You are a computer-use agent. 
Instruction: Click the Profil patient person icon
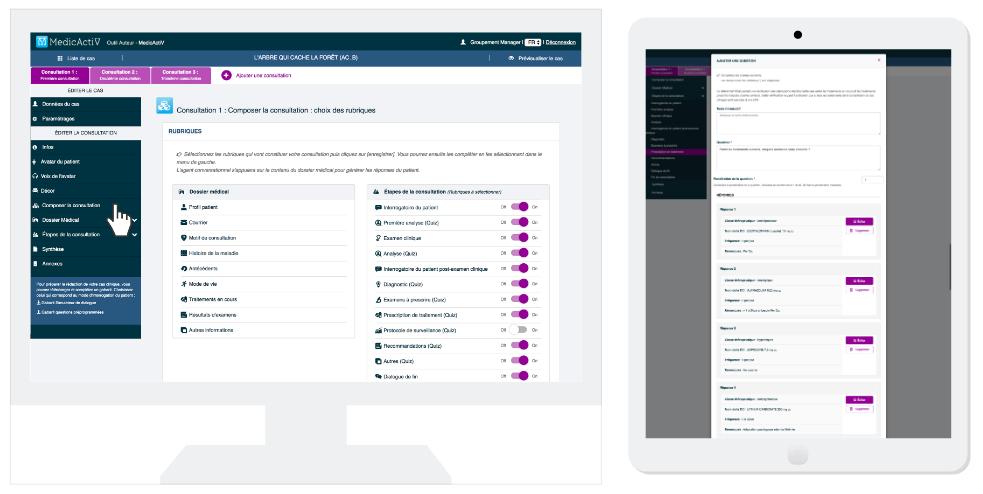(184, 207)
